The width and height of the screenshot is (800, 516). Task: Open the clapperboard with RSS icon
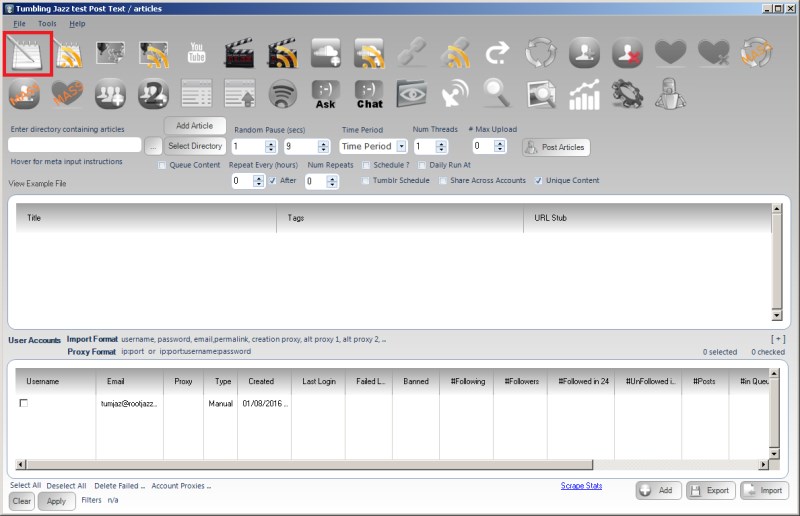tap(282, 53)
